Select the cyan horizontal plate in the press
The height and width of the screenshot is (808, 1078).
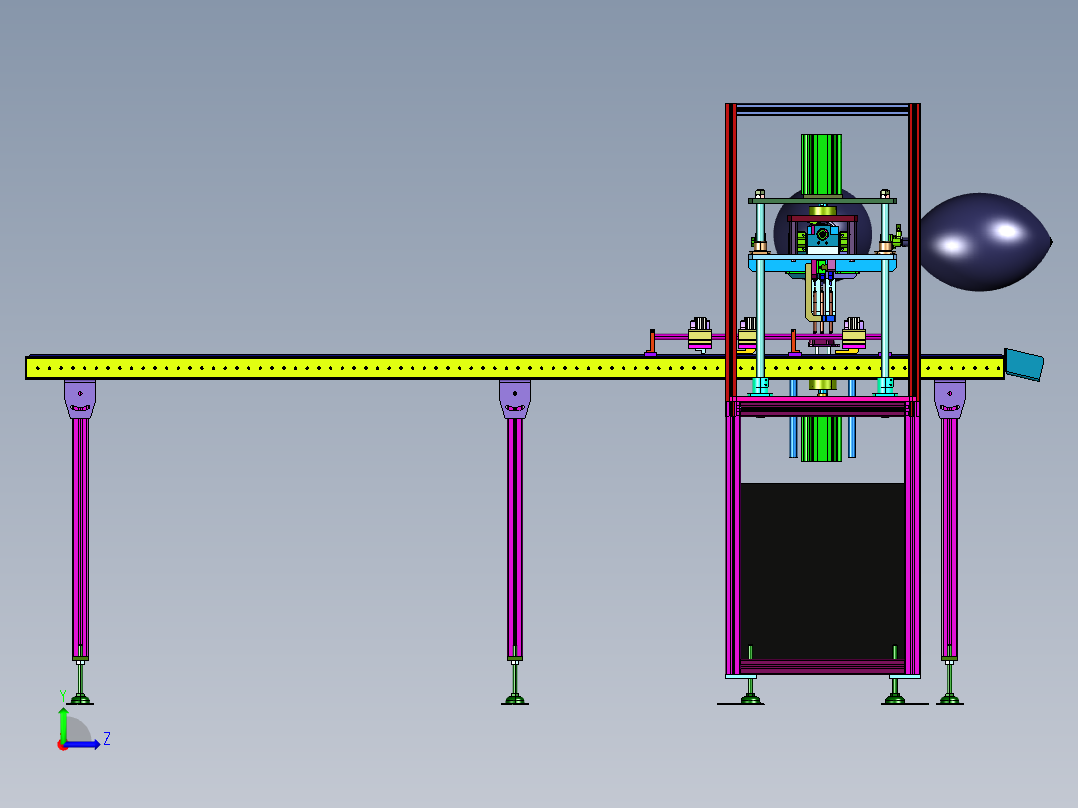coord(822,263)
